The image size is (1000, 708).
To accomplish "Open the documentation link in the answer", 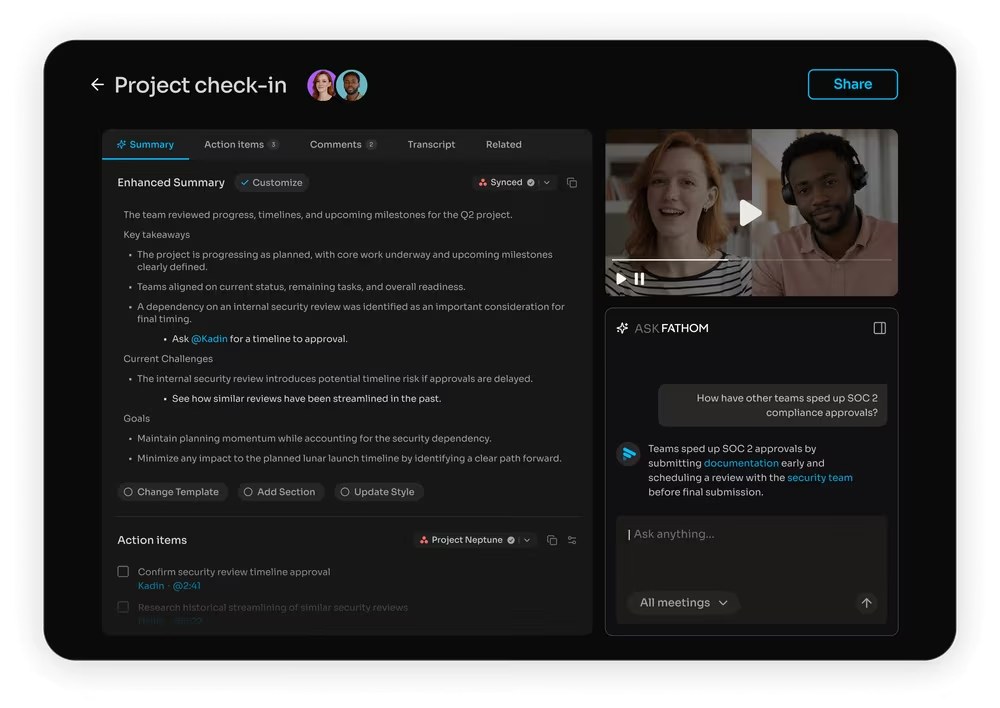I will pyautogui.click(x=741, y=463).
